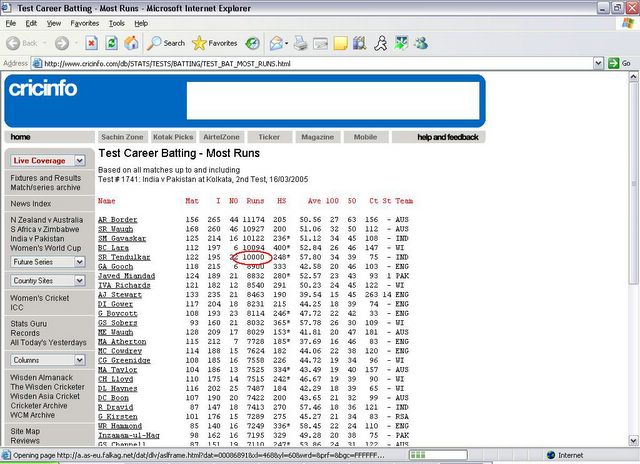This screenshot has width=640, height=464.
Task: Click the Forward arrow toolbar button
Action: coord(62,43)
